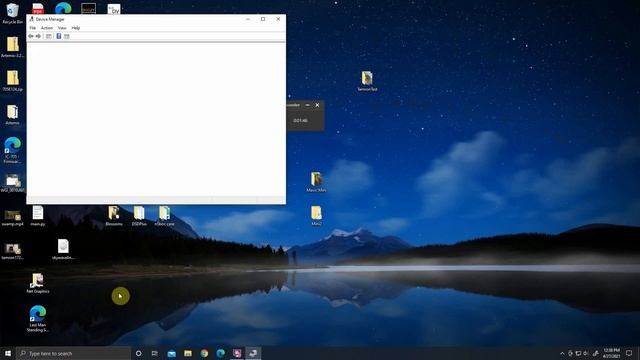Screen dimensions: 640x360
Task: Select the dark thumbnail icon on the desktop's top row
Action: click(89, 8)
